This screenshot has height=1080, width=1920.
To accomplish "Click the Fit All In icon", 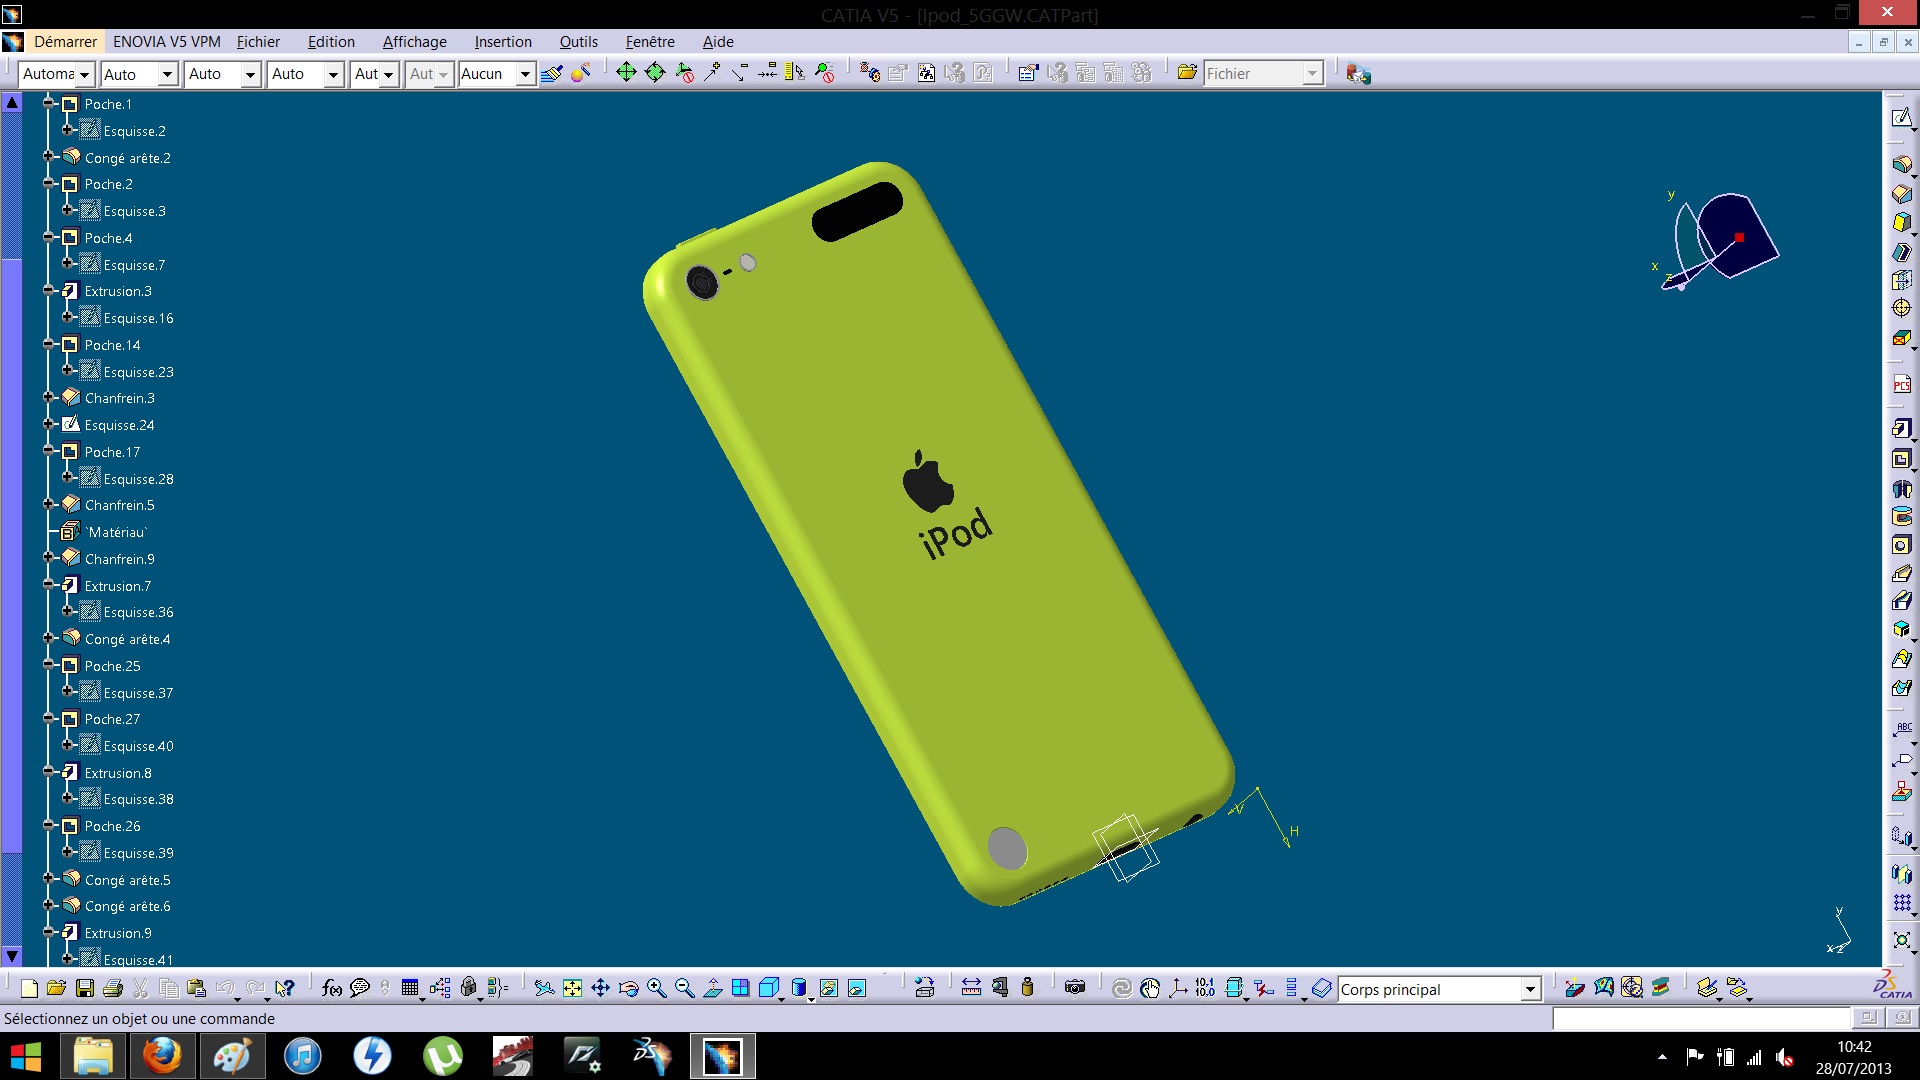I will [x=572, y=989].
